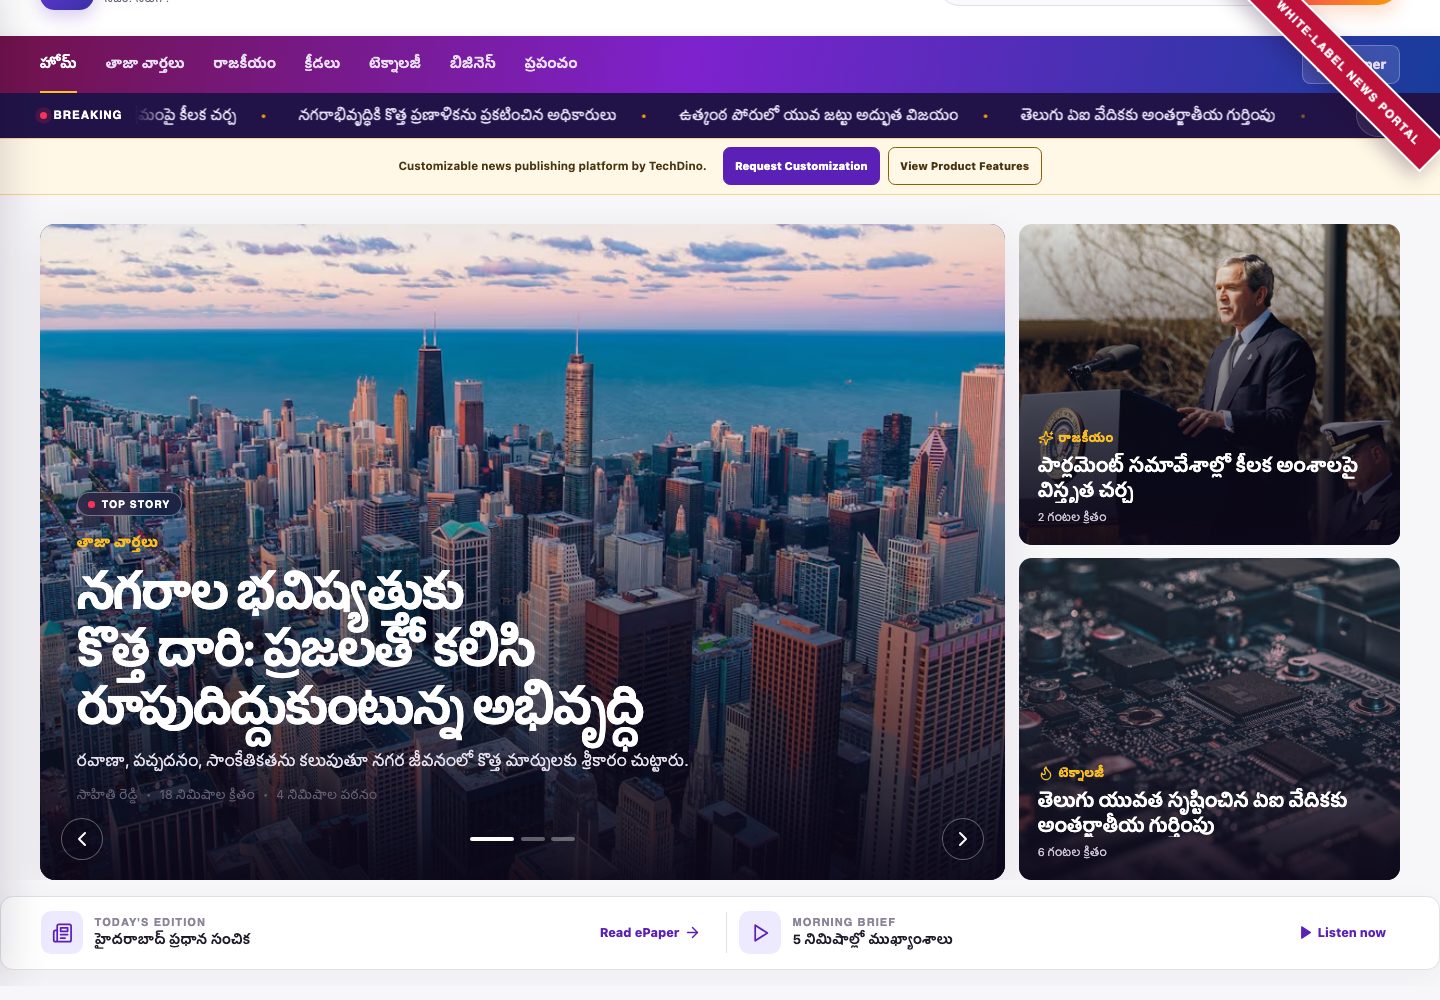Viewport: 1440px width, 1000px height.
Task: Open the parliament session article card
Action: 1209,384
